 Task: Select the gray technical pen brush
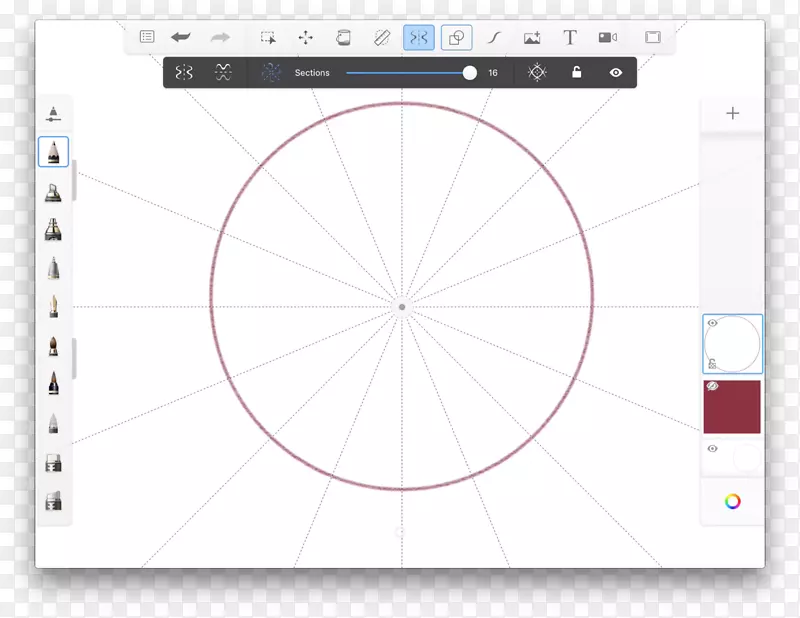53,268
